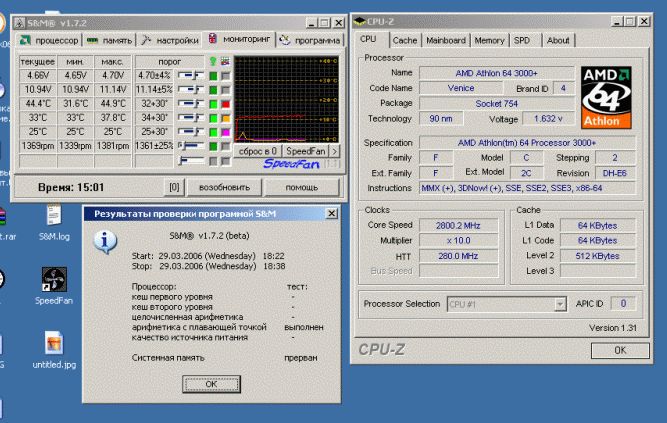Click threshold slider for 32+30° row
The width and height of the screenshot is (667, 423).
(191, 104)
